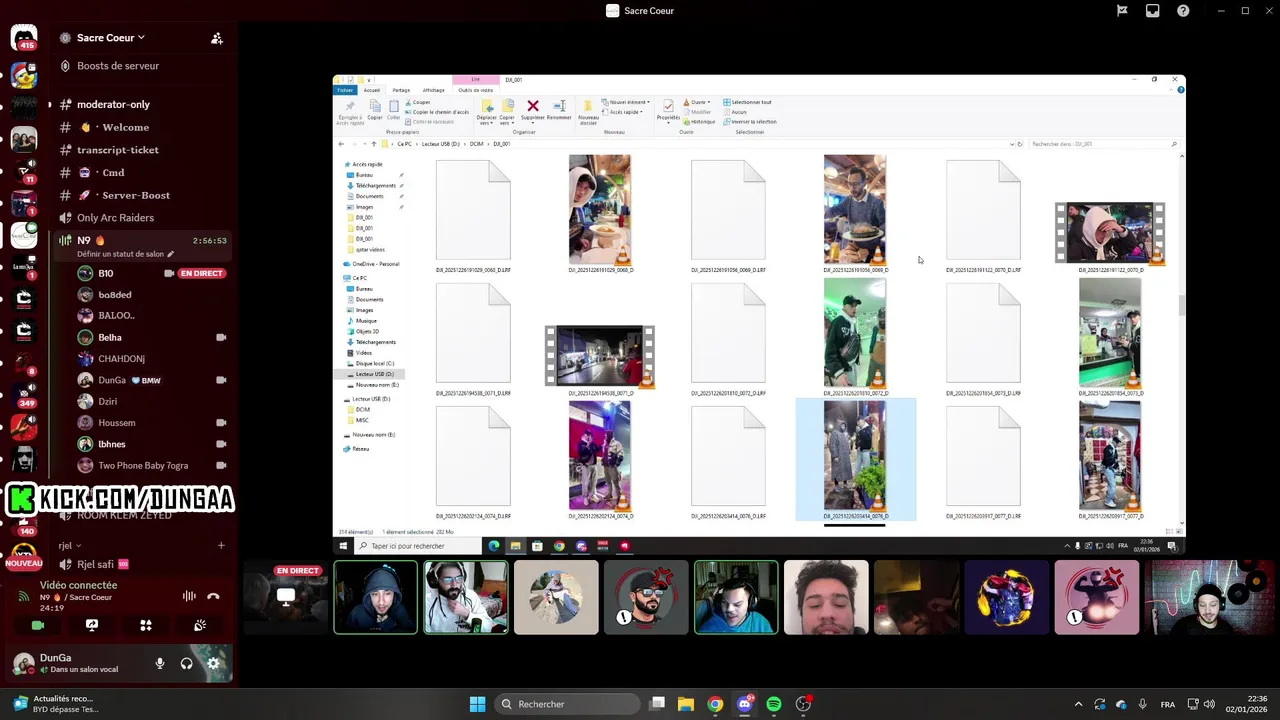Toggle noise suppression waveform icon

(189, 596)
